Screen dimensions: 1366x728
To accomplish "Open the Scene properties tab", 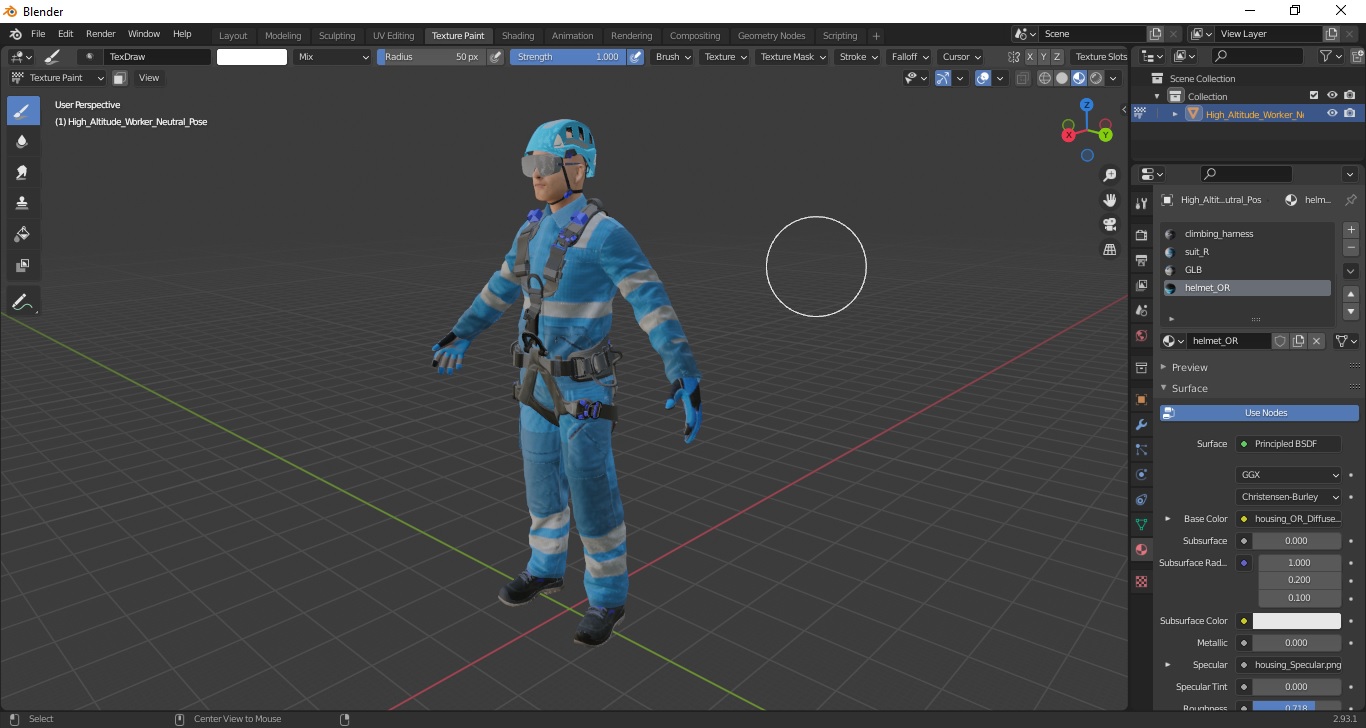I will [x=1141, y=311].
